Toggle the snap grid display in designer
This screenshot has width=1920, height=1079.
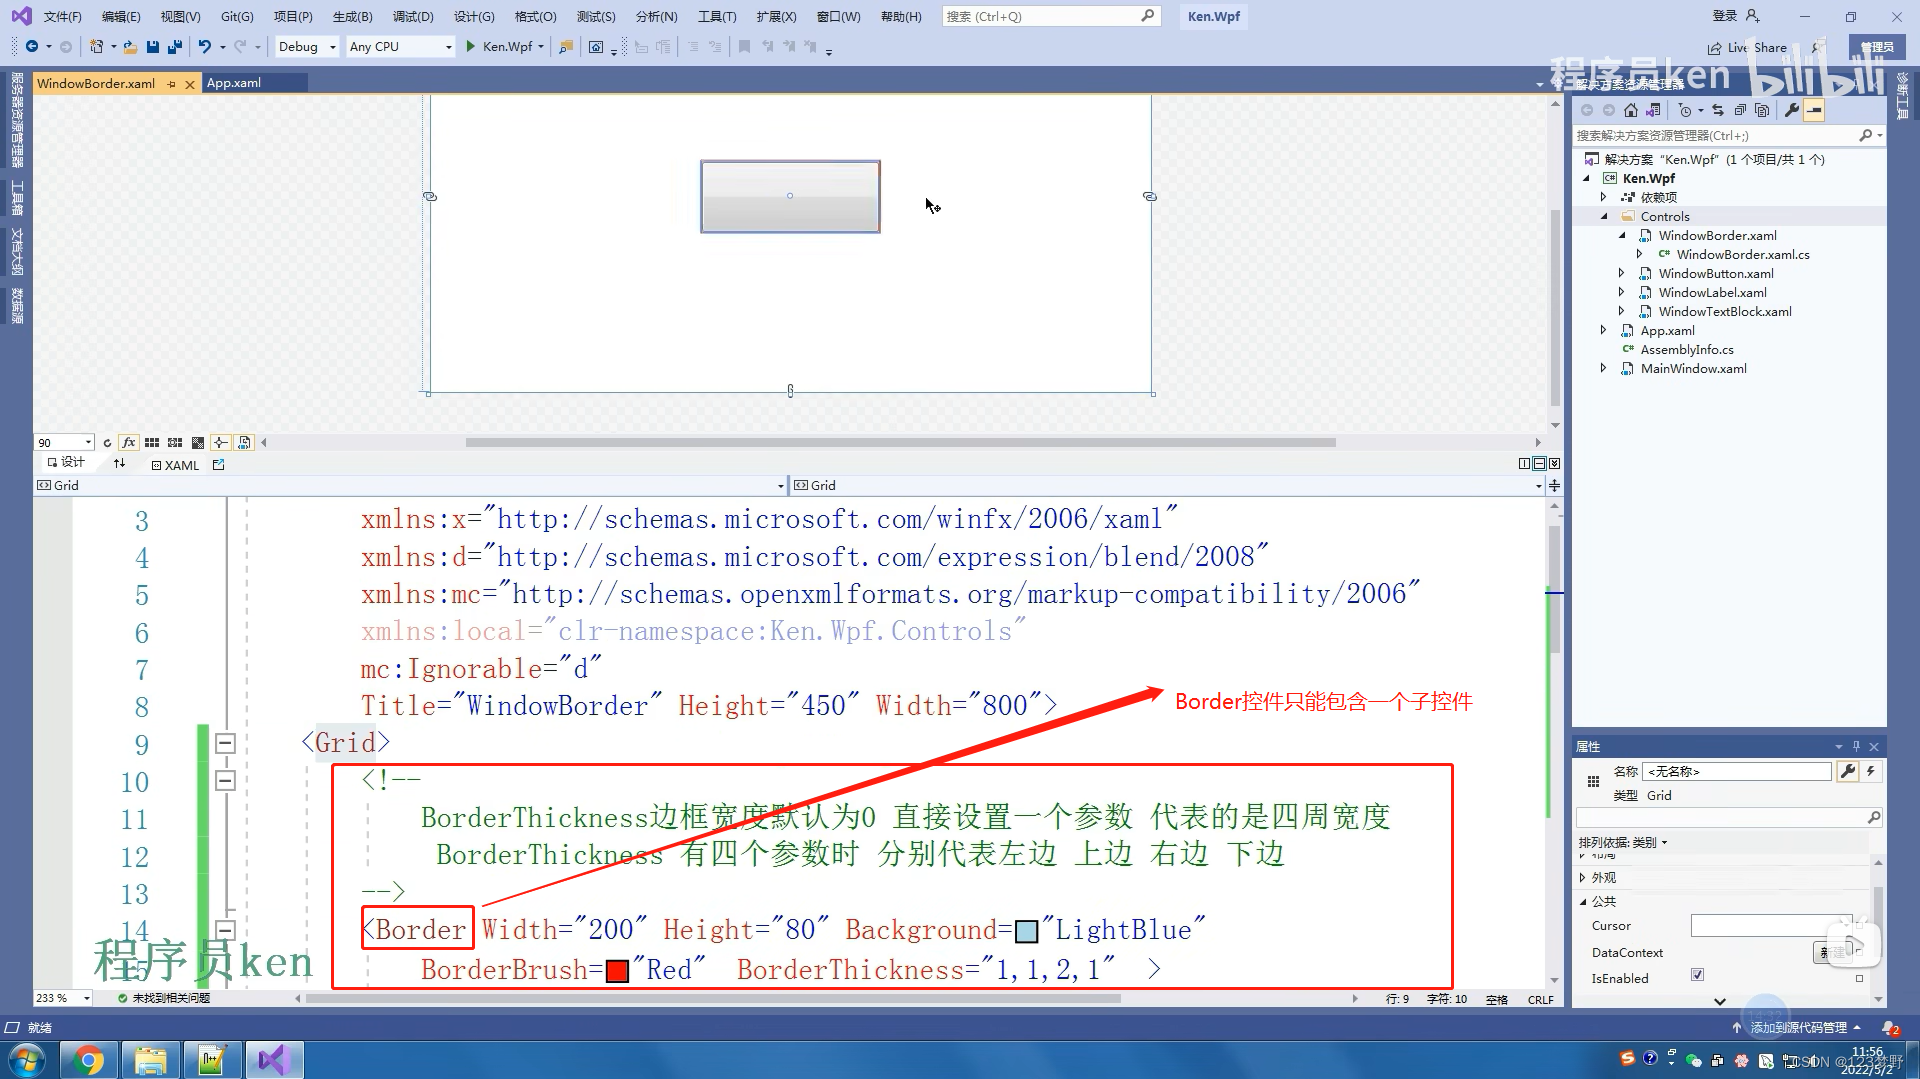[152, 443]
